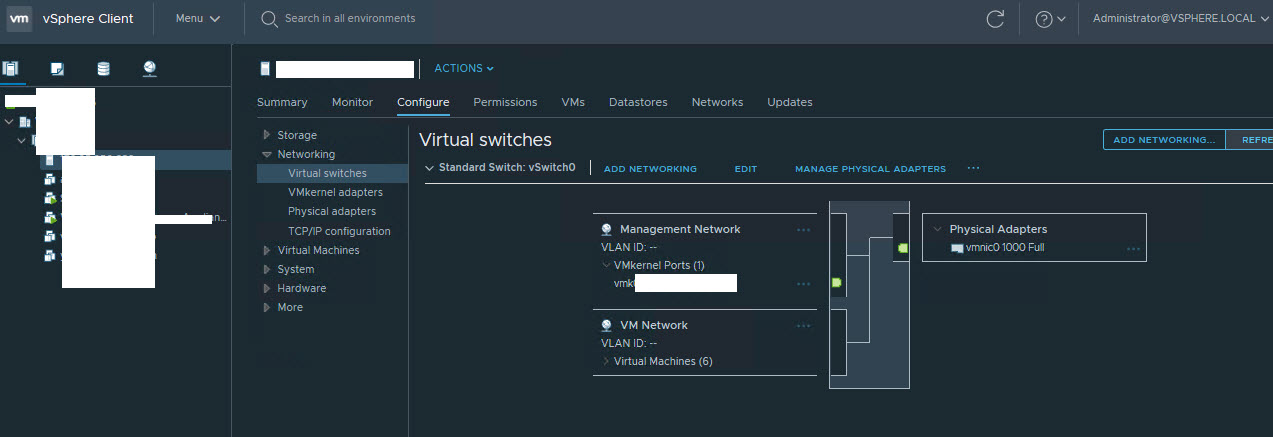The height and width of the screenshot is (437, 1273).
Task: Open vmnic0 adapter ellipsis options
Action: [1133, 249]
